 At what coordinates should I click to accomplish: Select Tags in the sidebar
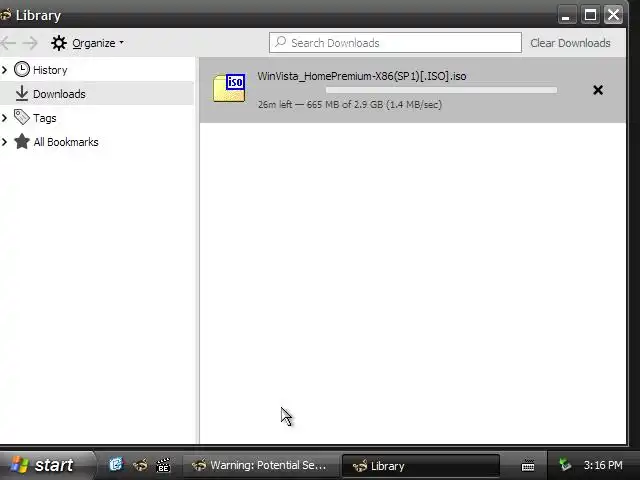click(x=44, y=118)
